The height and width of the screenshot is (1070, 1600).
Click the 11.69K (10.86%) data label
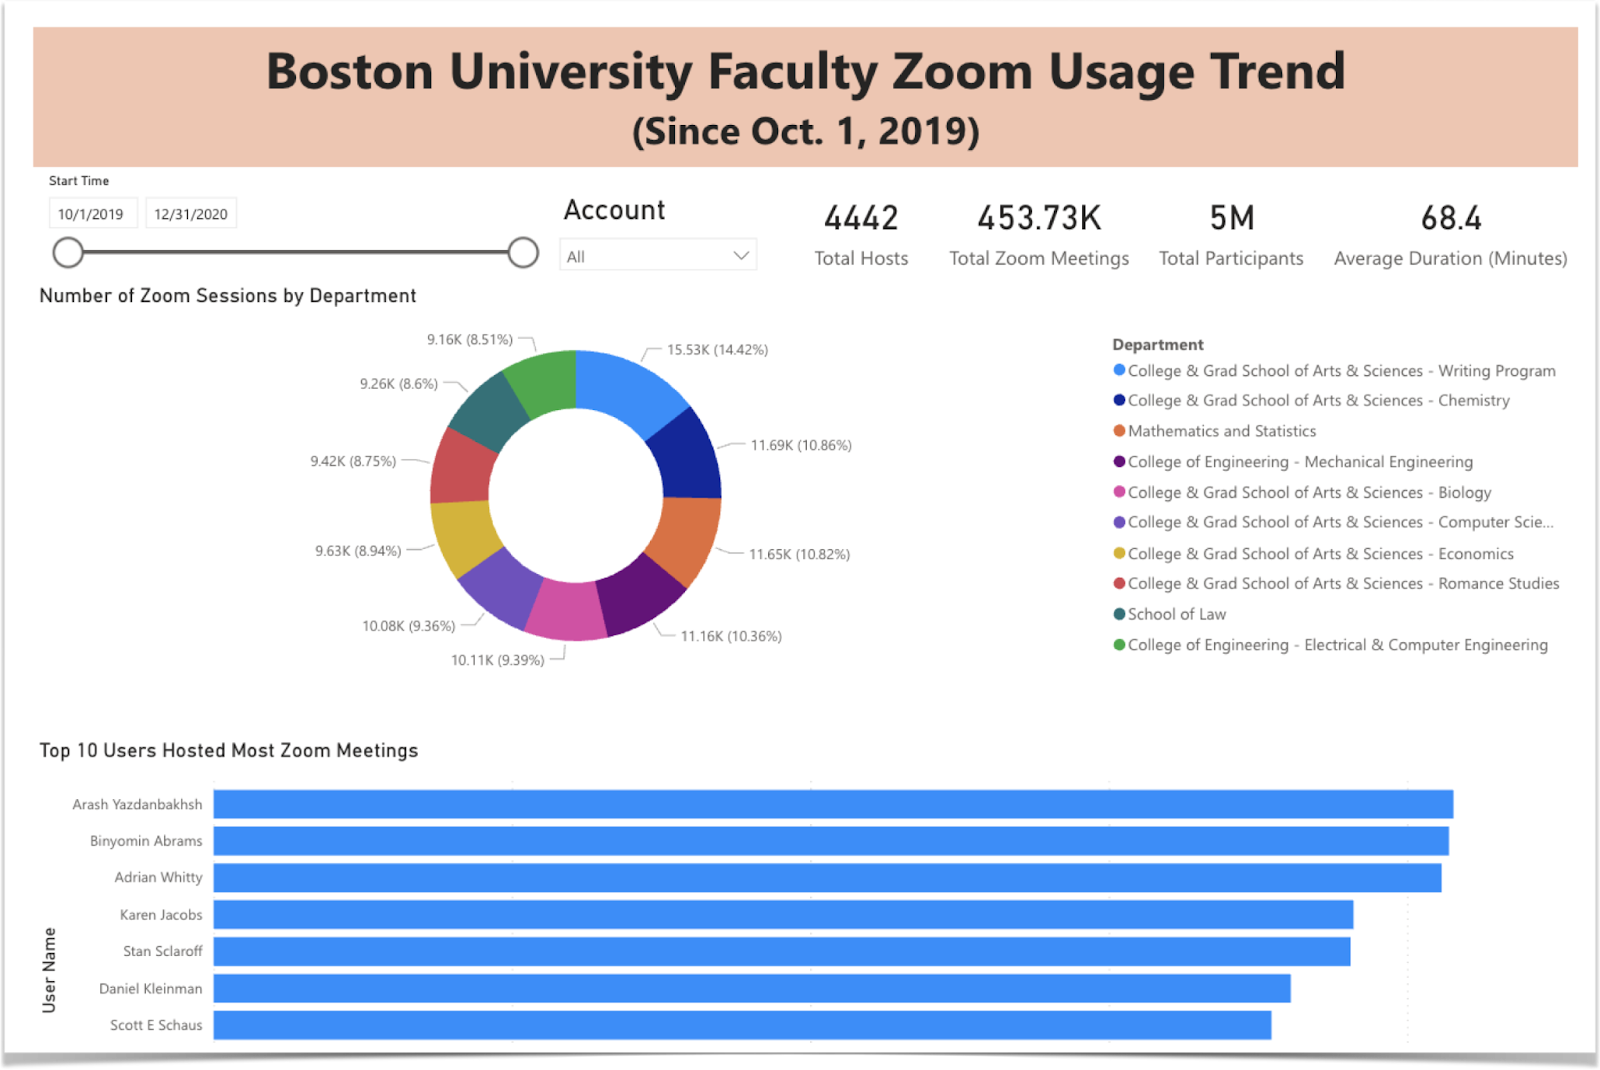pos(801,445)
